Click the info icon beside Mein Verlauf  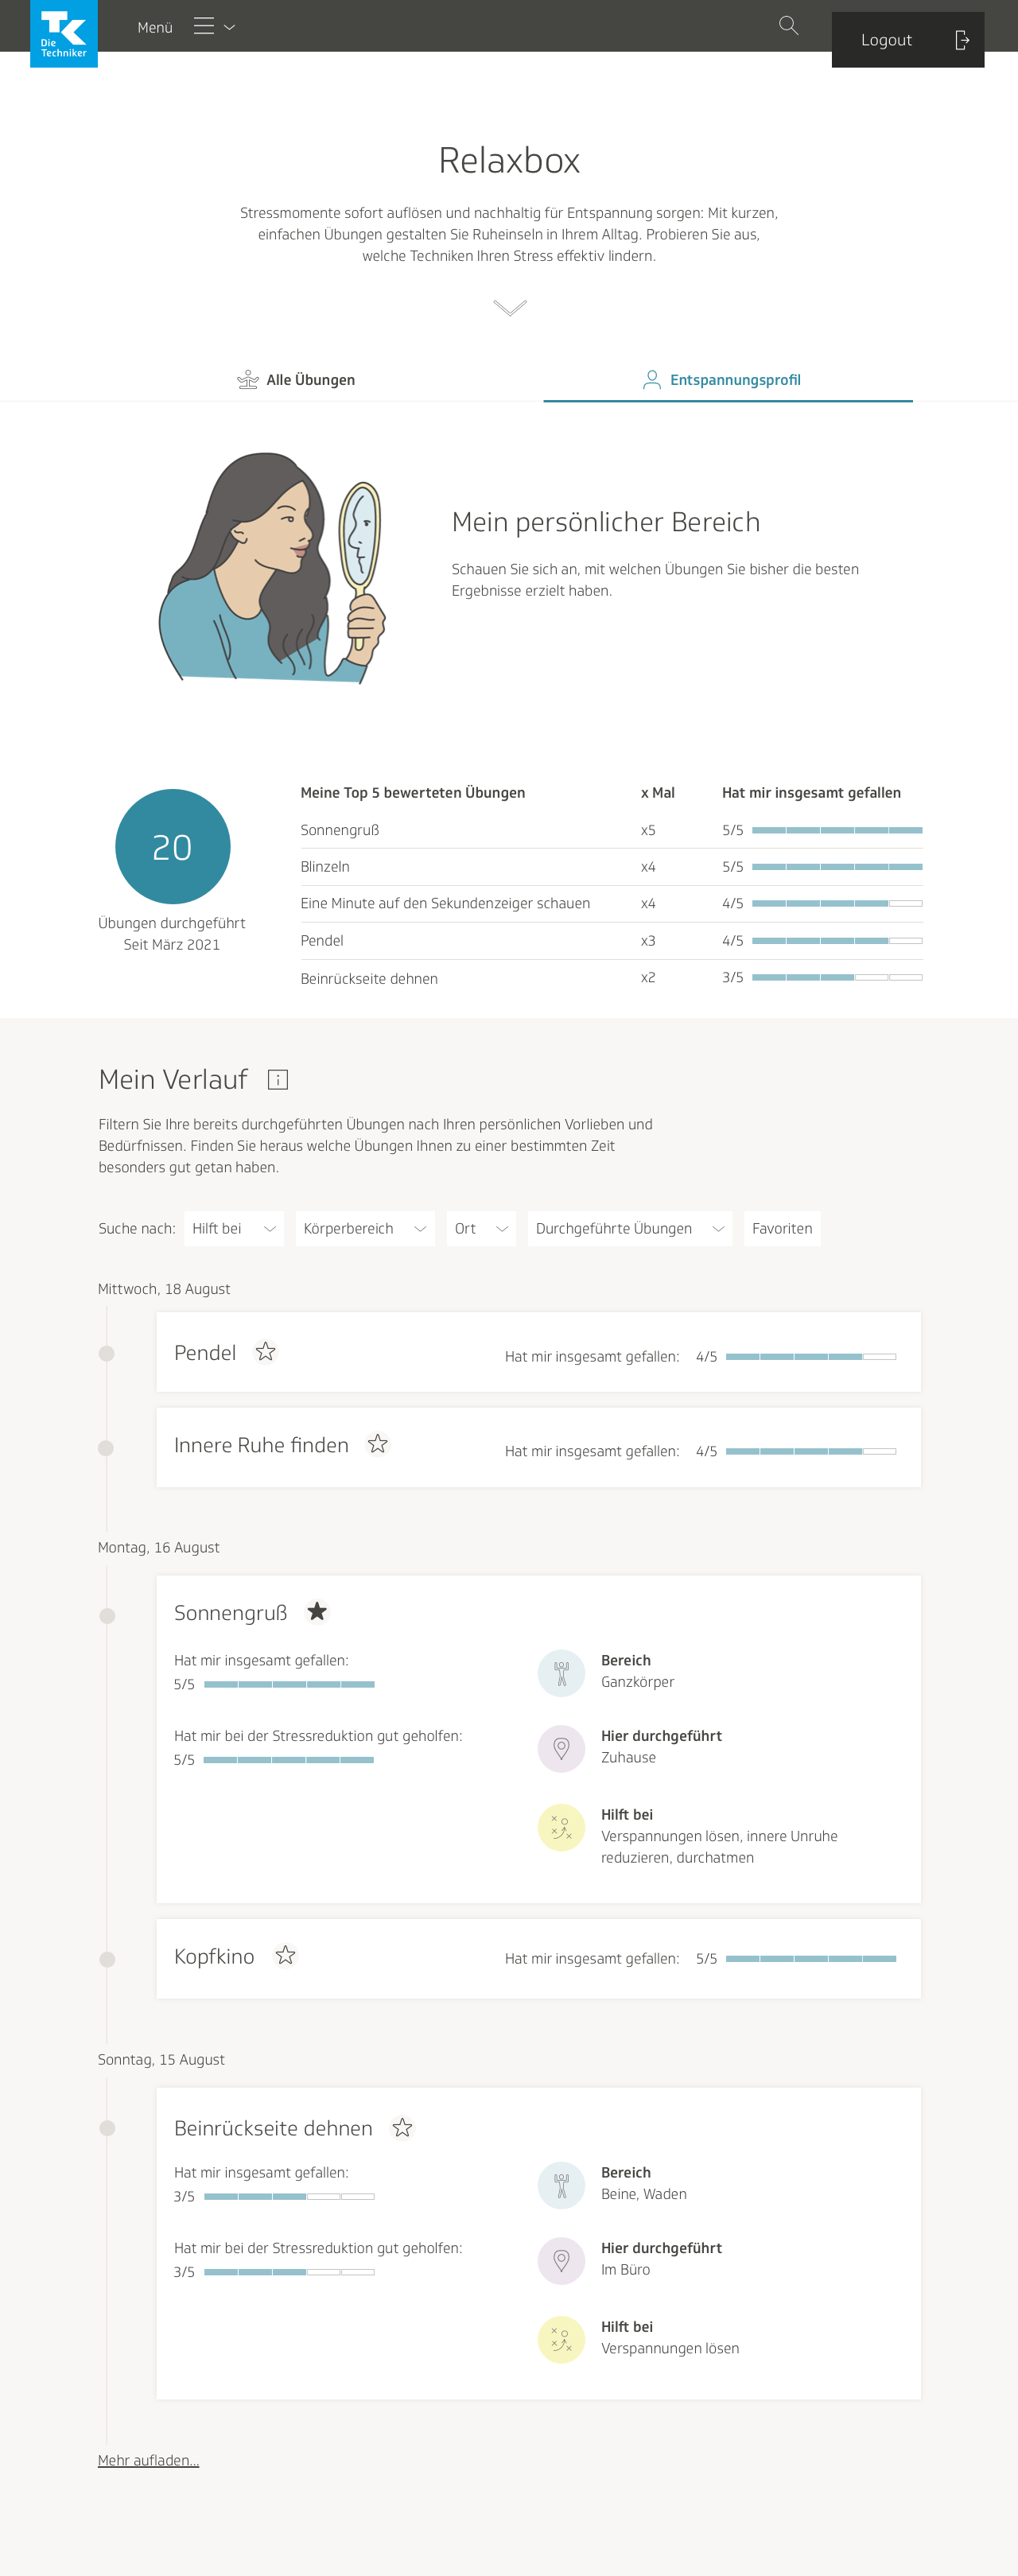[x=278, y=1079]
